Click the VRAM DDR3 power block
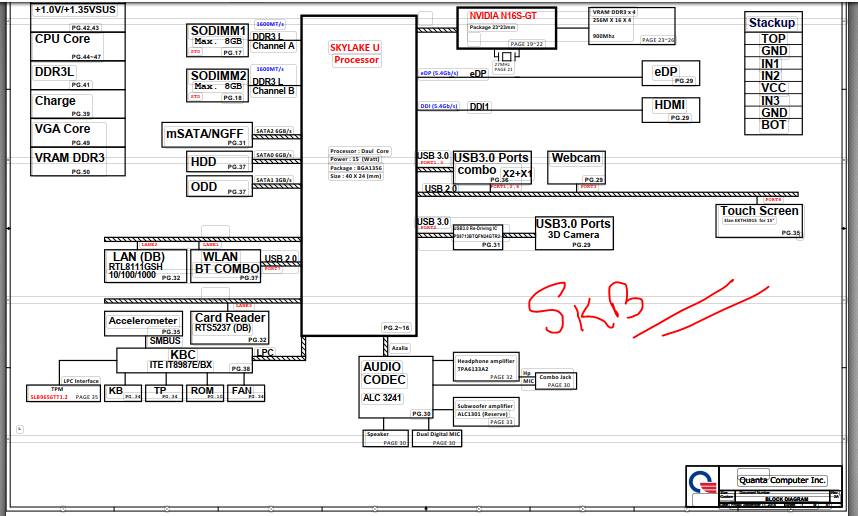Screen dimensions: 858x516 [78, 162]
